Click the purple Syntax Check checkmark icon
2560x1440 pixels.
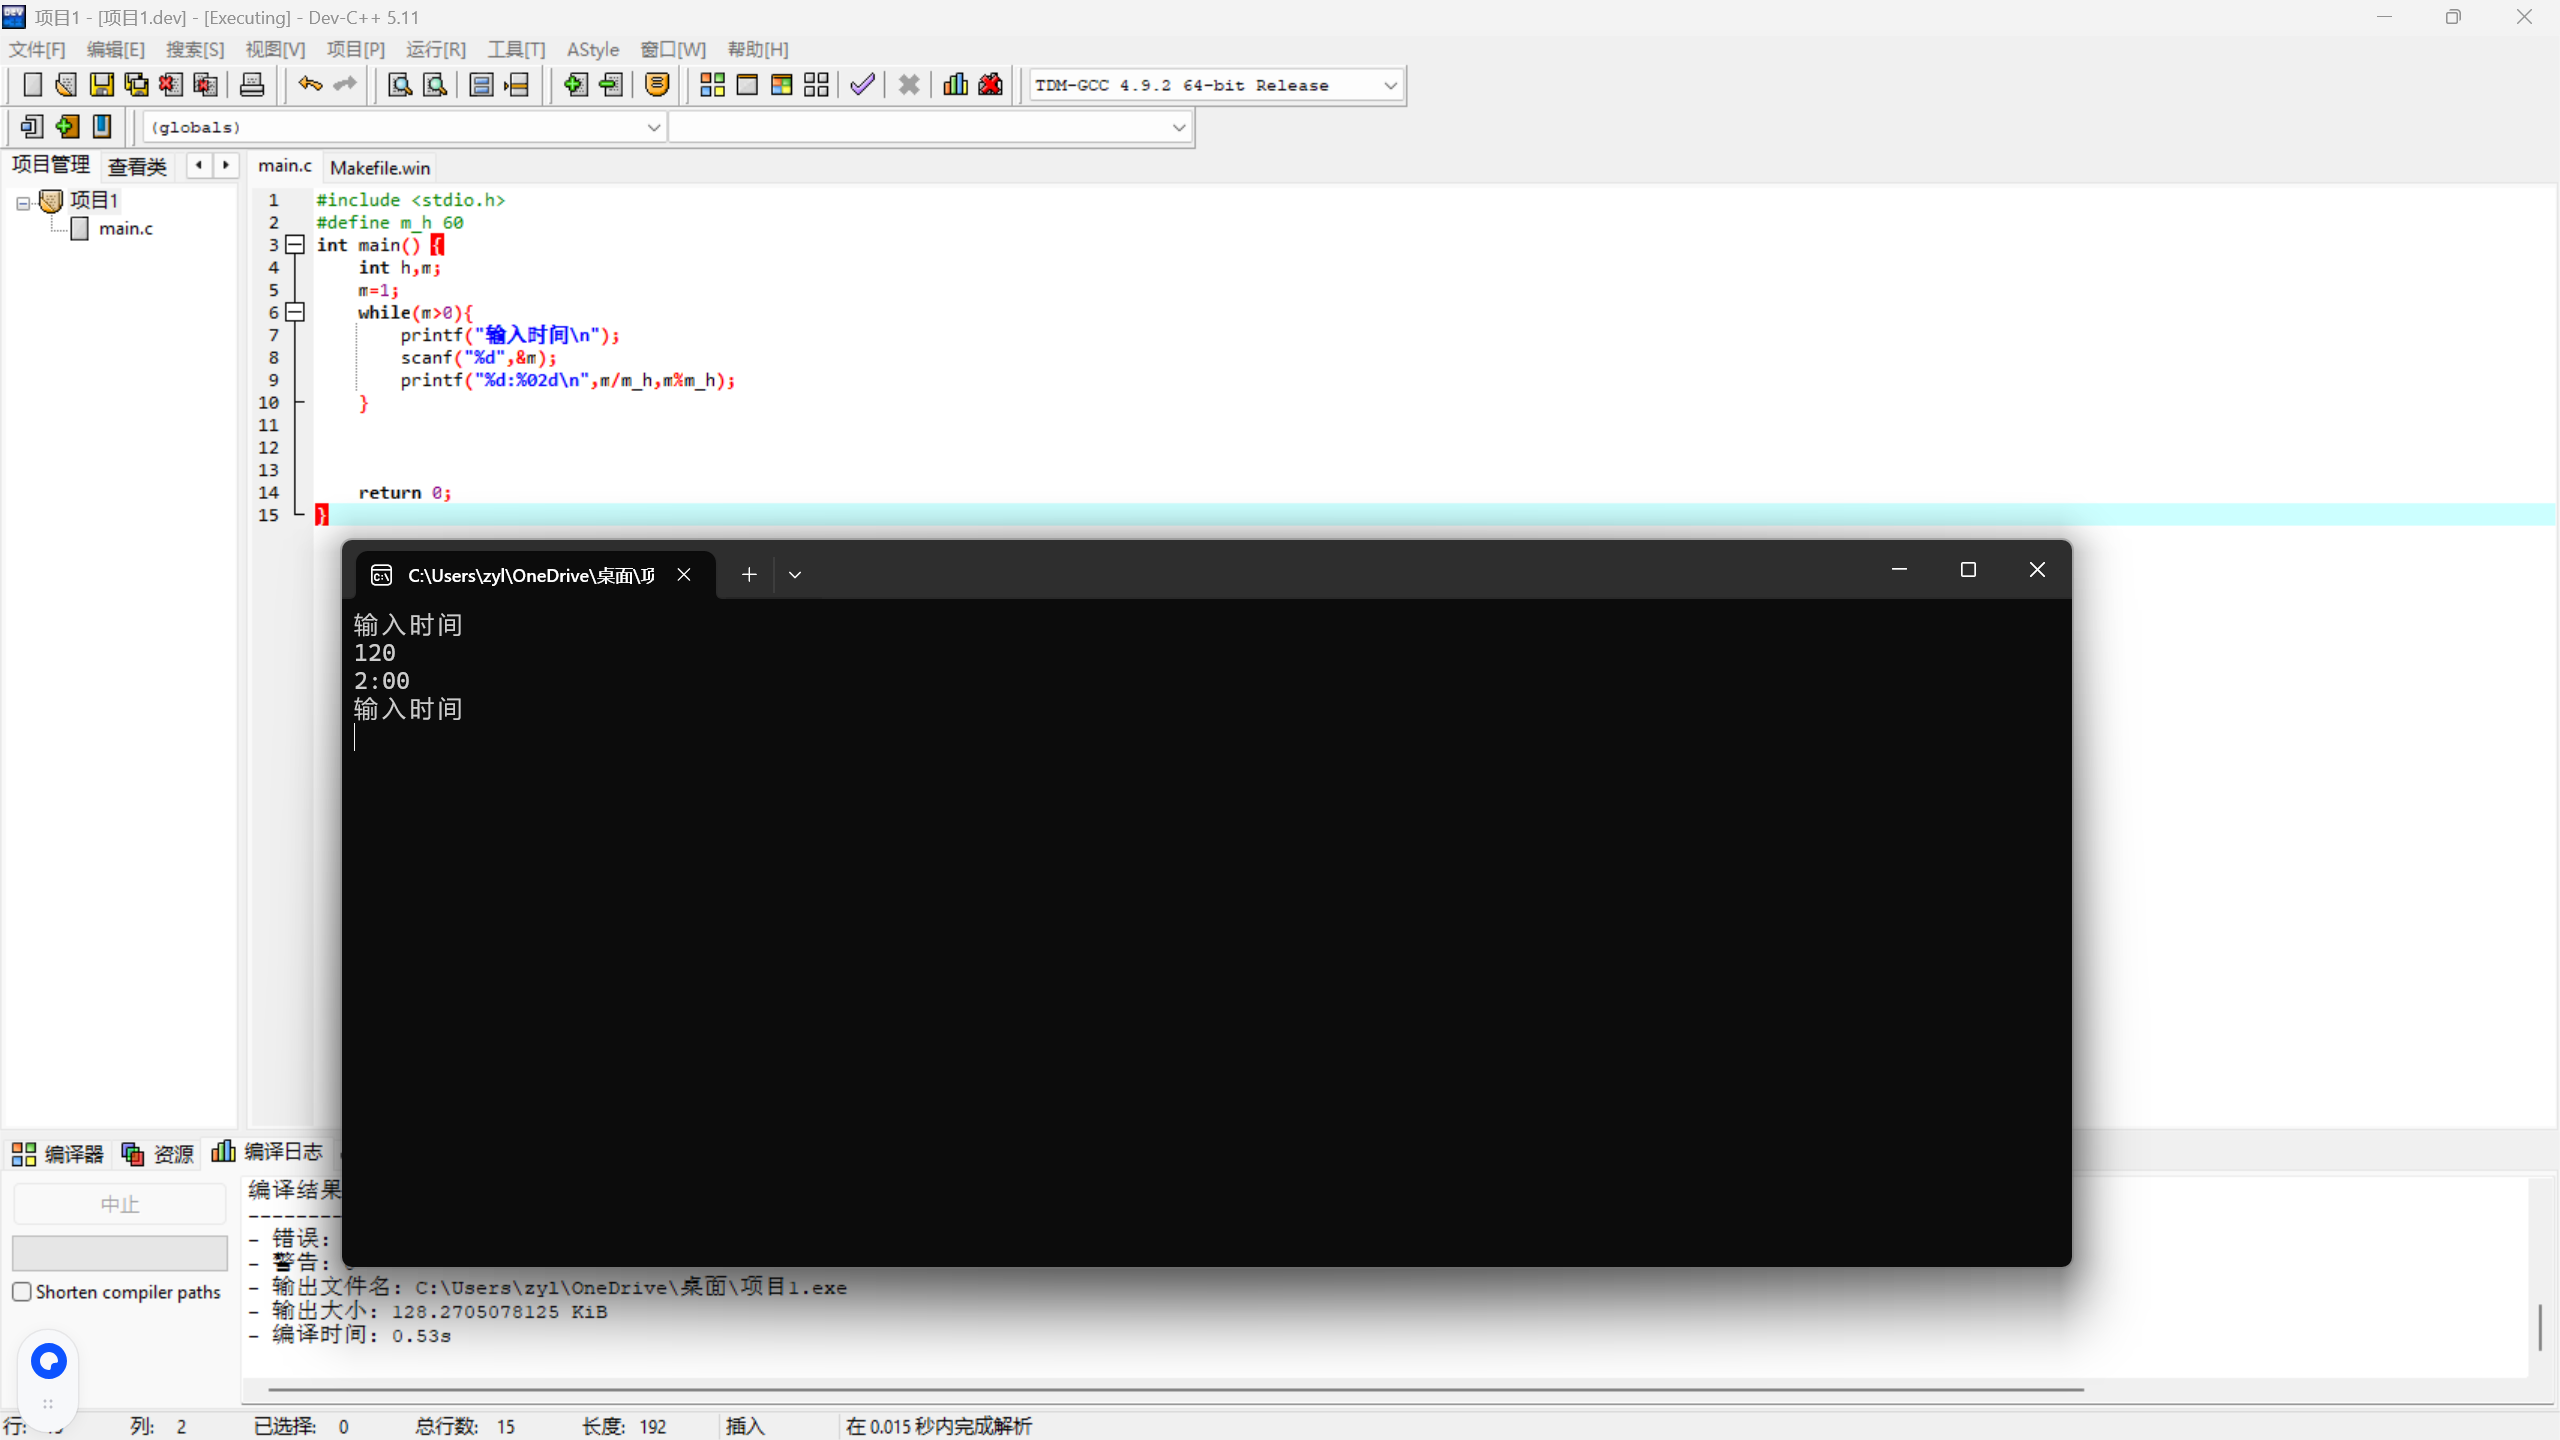(862, 85)
